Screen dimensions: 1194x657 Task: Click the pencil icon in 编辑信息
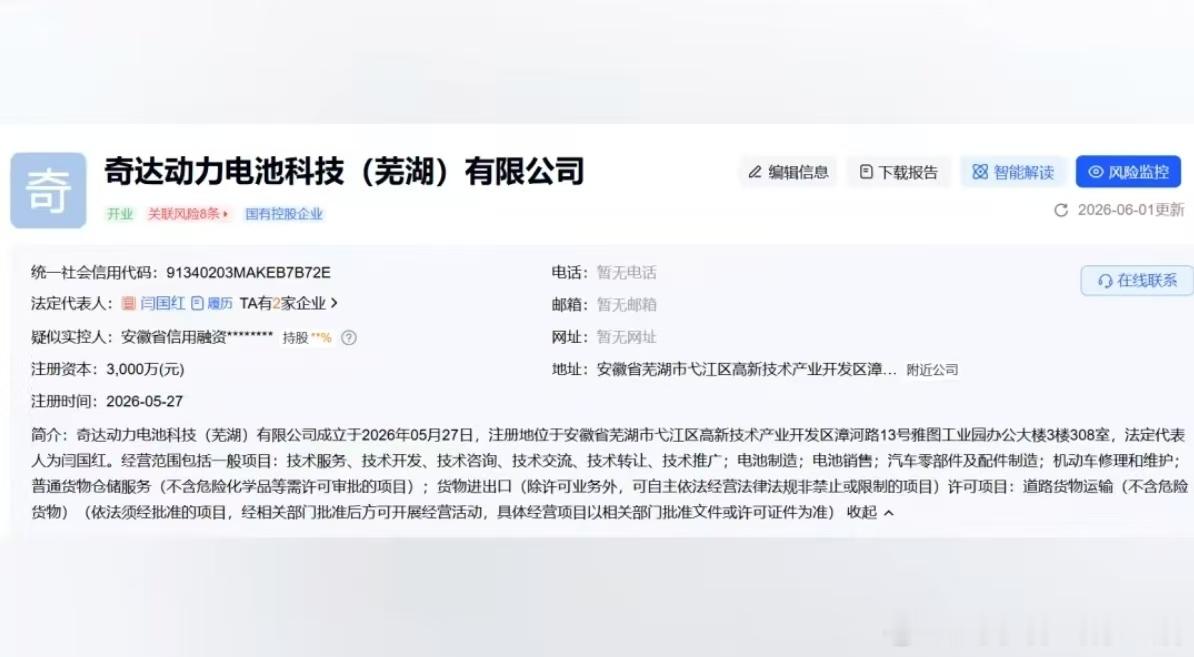(755, 172)
